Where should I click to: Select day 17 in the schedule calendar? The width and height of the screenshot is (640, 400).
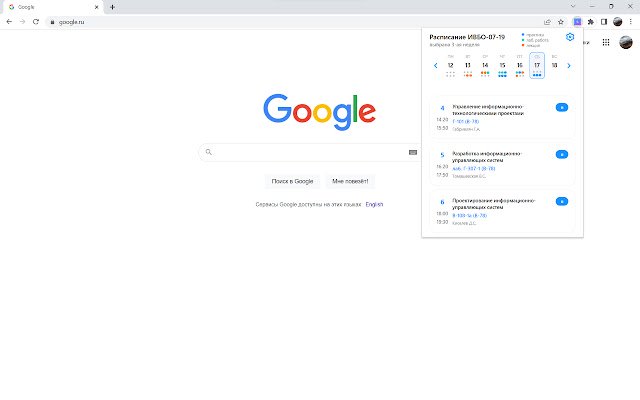pos(537,65)
